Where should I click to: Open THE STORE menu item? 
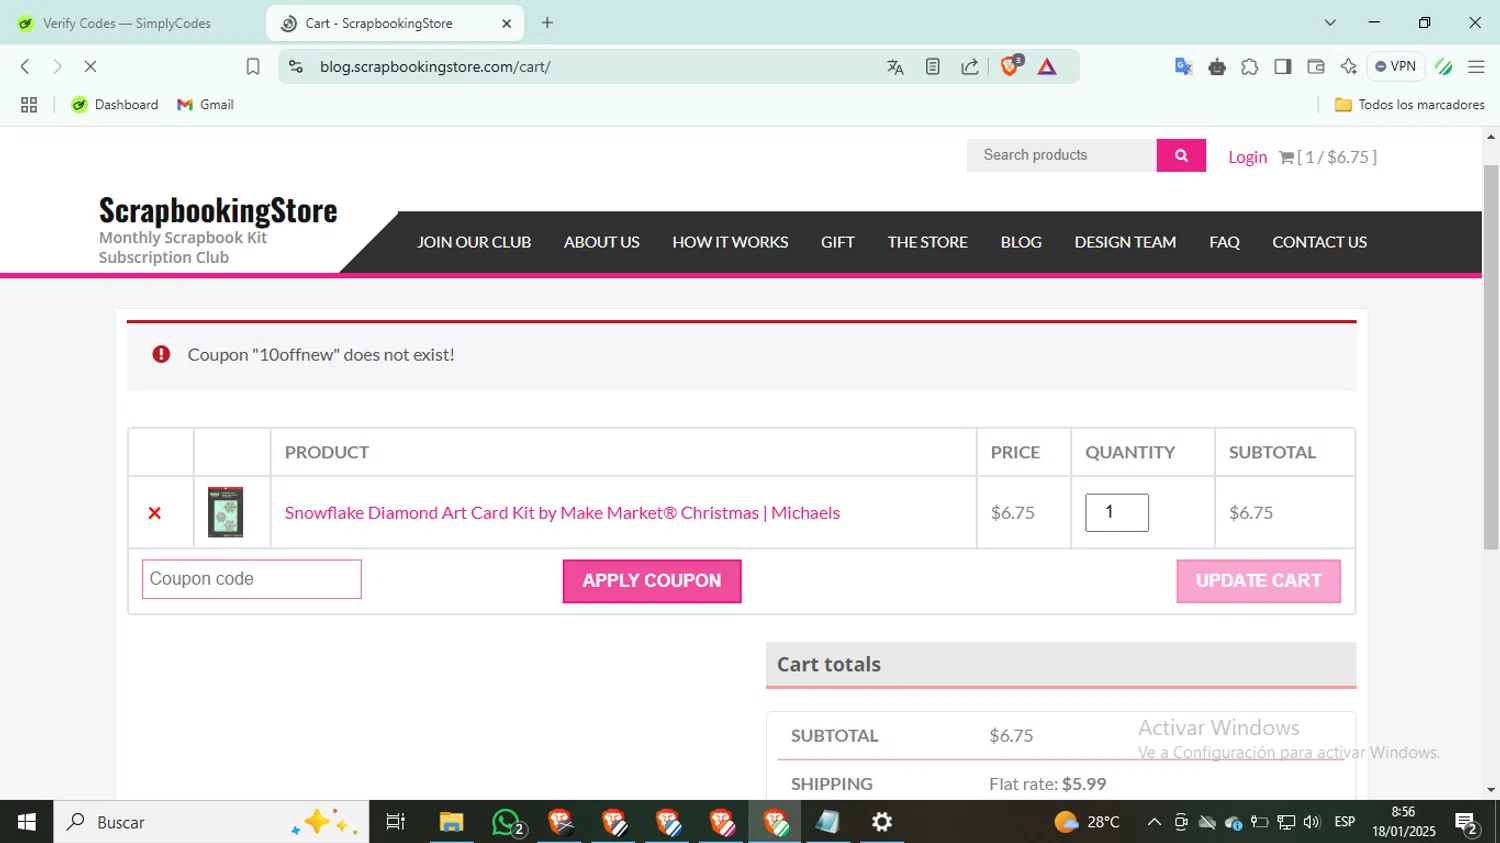tap(928, 242)
